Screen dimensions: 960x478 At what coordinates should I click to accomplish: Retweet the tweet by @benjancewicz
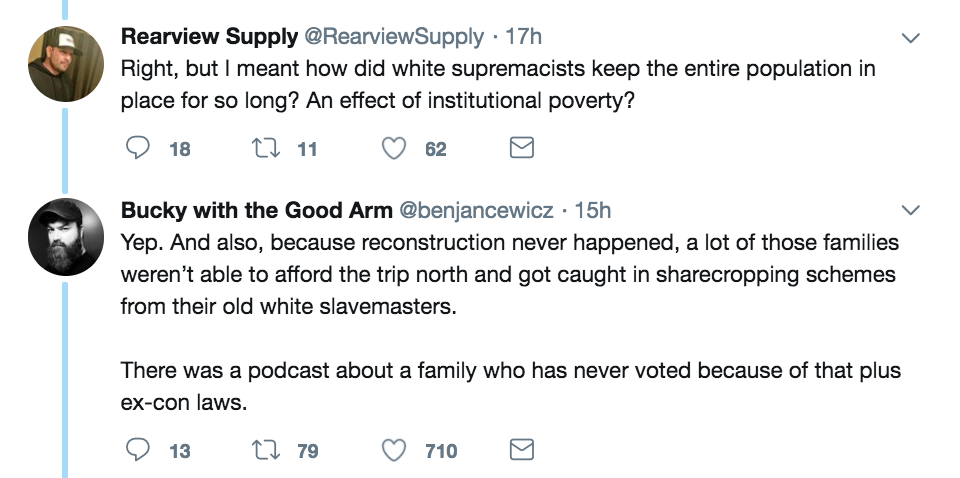point(266,451)
